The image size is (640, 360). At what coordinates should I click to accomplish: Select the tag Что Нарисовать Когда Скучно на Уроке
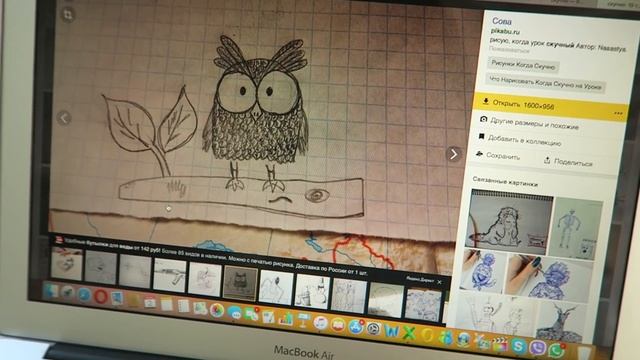tap(545, 83)
